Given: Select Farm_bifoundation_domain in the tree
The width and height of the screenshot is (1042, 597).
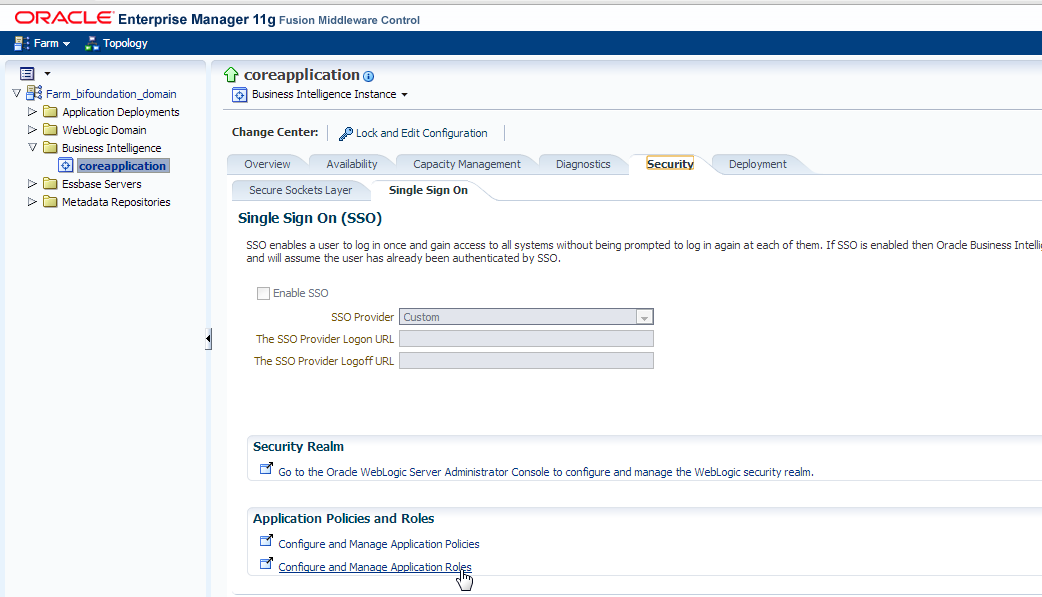Looking at the screenshot, I should [111, 94].
